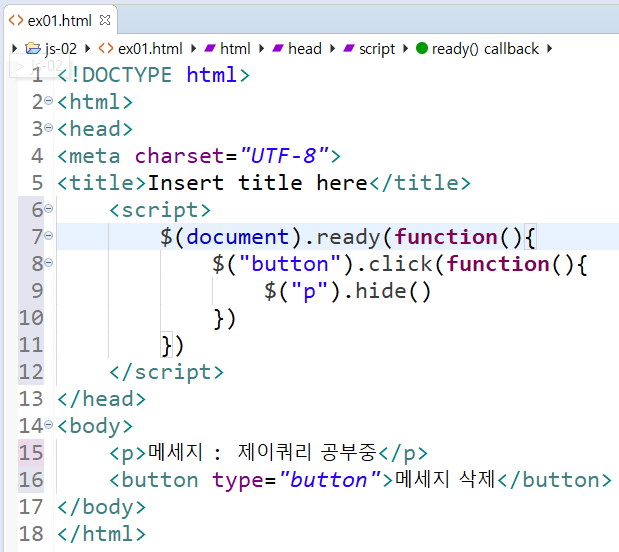Click line number 16 in the gutter
The width and height of the screenshot is (619, 552).
point(31,480)
